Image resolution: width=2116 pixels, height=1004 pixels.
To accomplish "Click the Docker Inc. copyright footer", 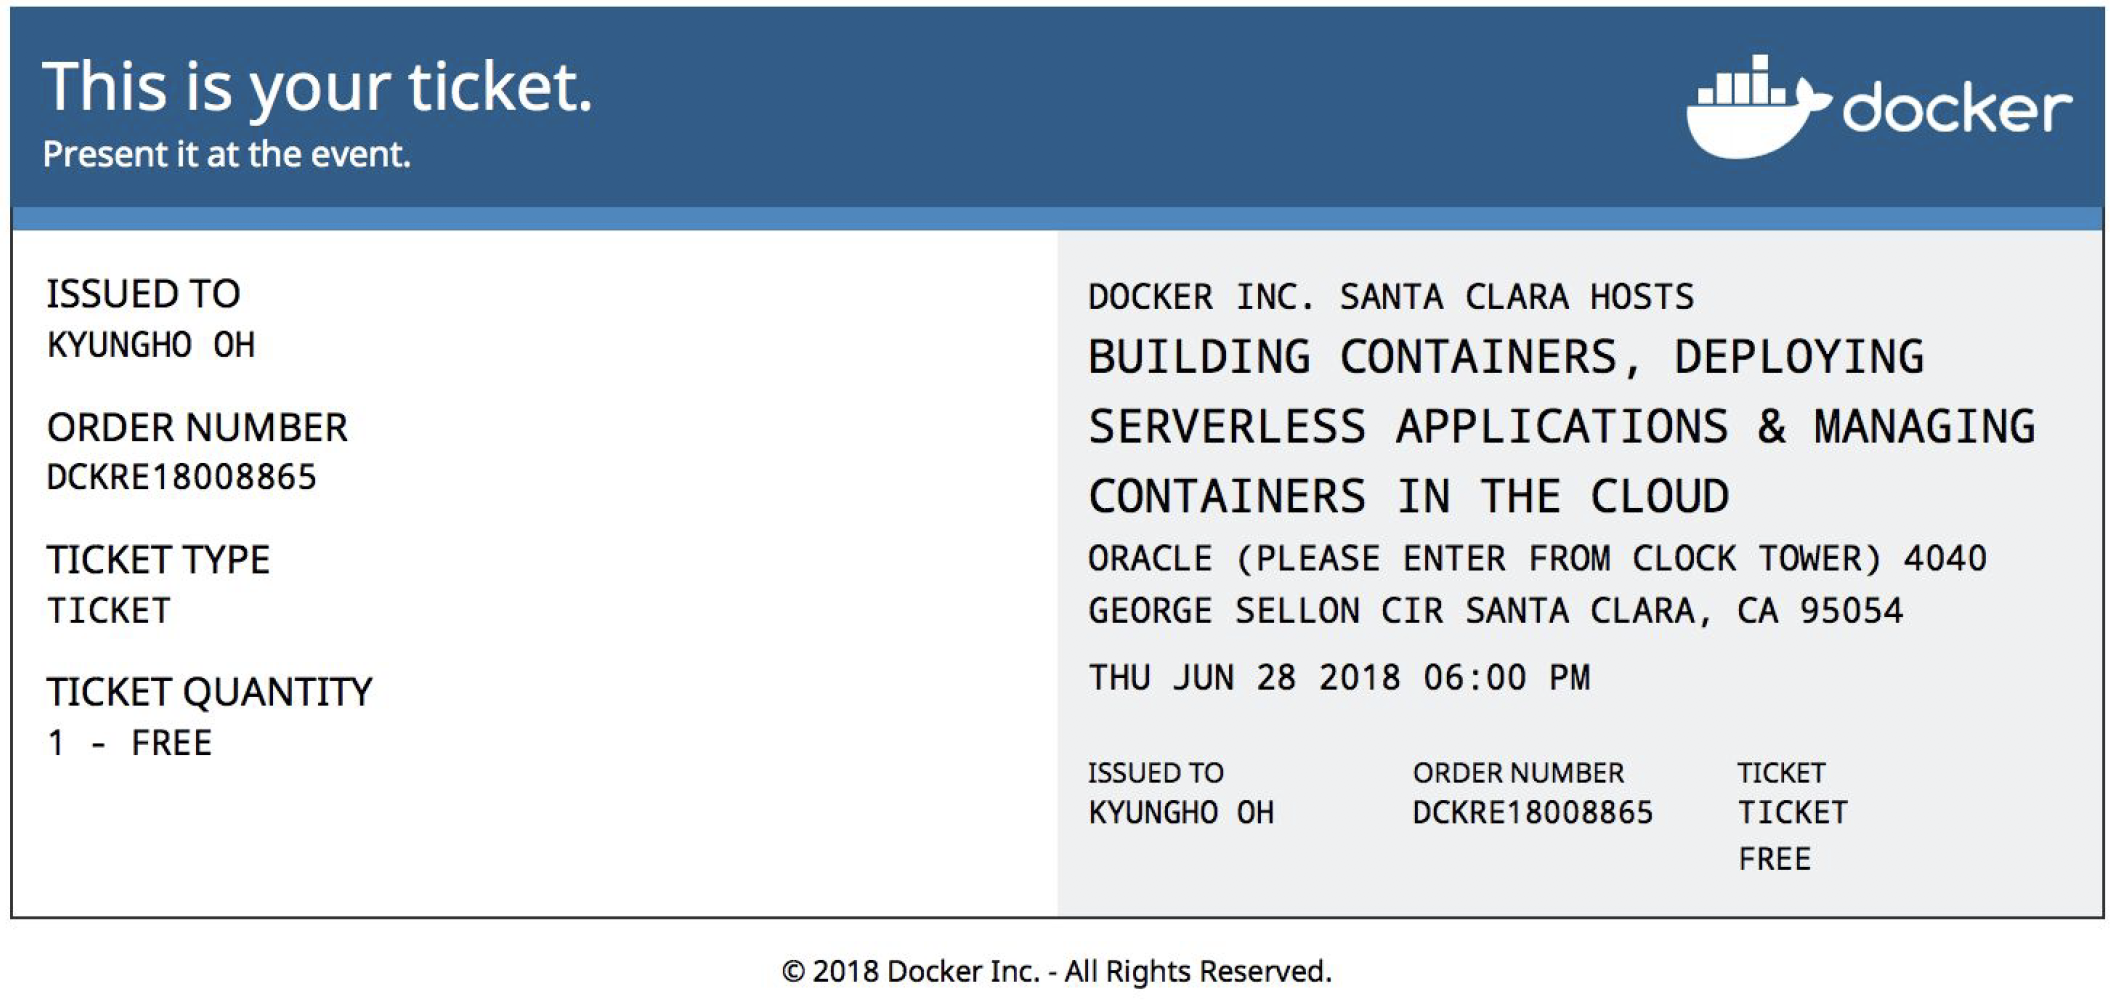I will click(1057, 971).
